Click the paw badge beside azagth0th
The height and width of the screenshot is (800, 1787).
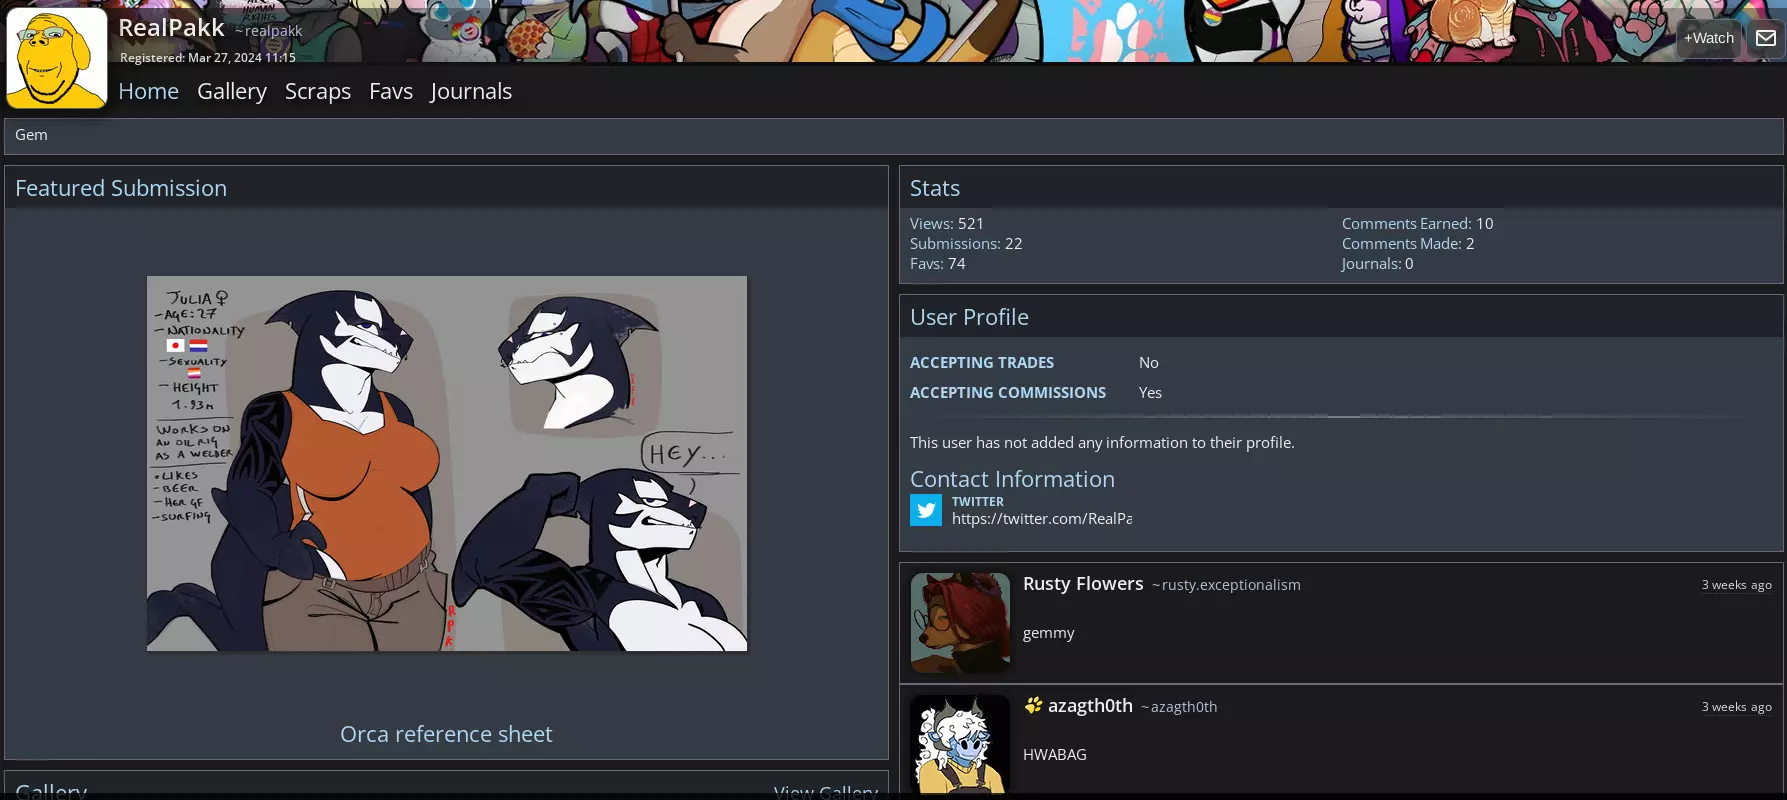(1033, 706)
